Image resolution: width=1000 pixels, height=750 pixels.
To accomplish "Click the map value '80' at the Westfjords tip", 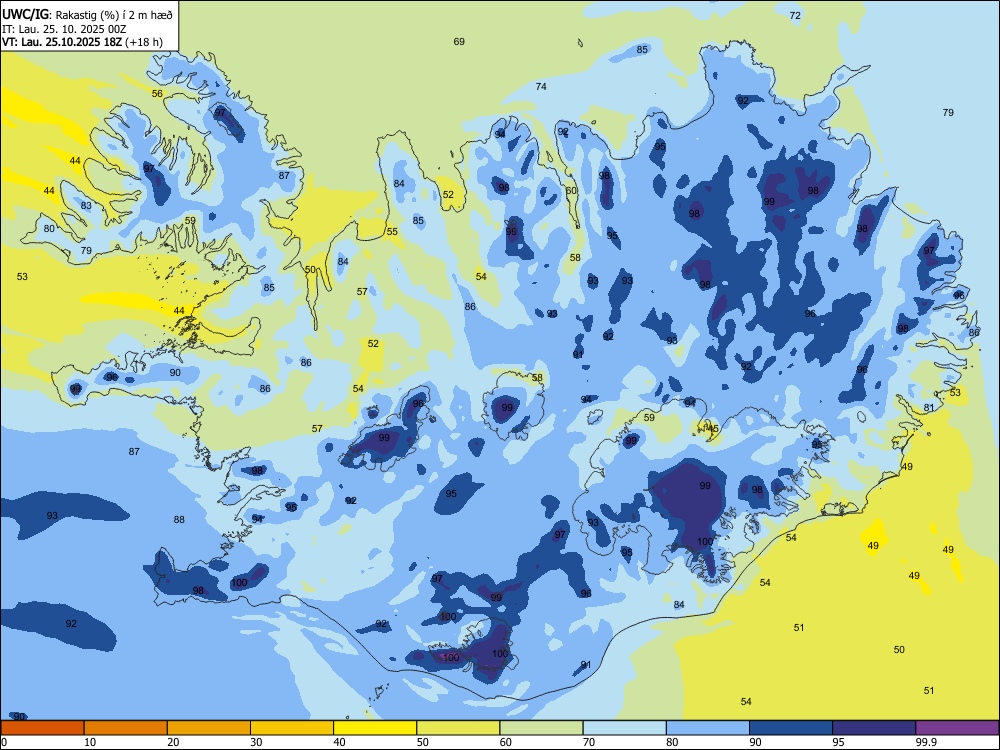I will tap(49, 228).
